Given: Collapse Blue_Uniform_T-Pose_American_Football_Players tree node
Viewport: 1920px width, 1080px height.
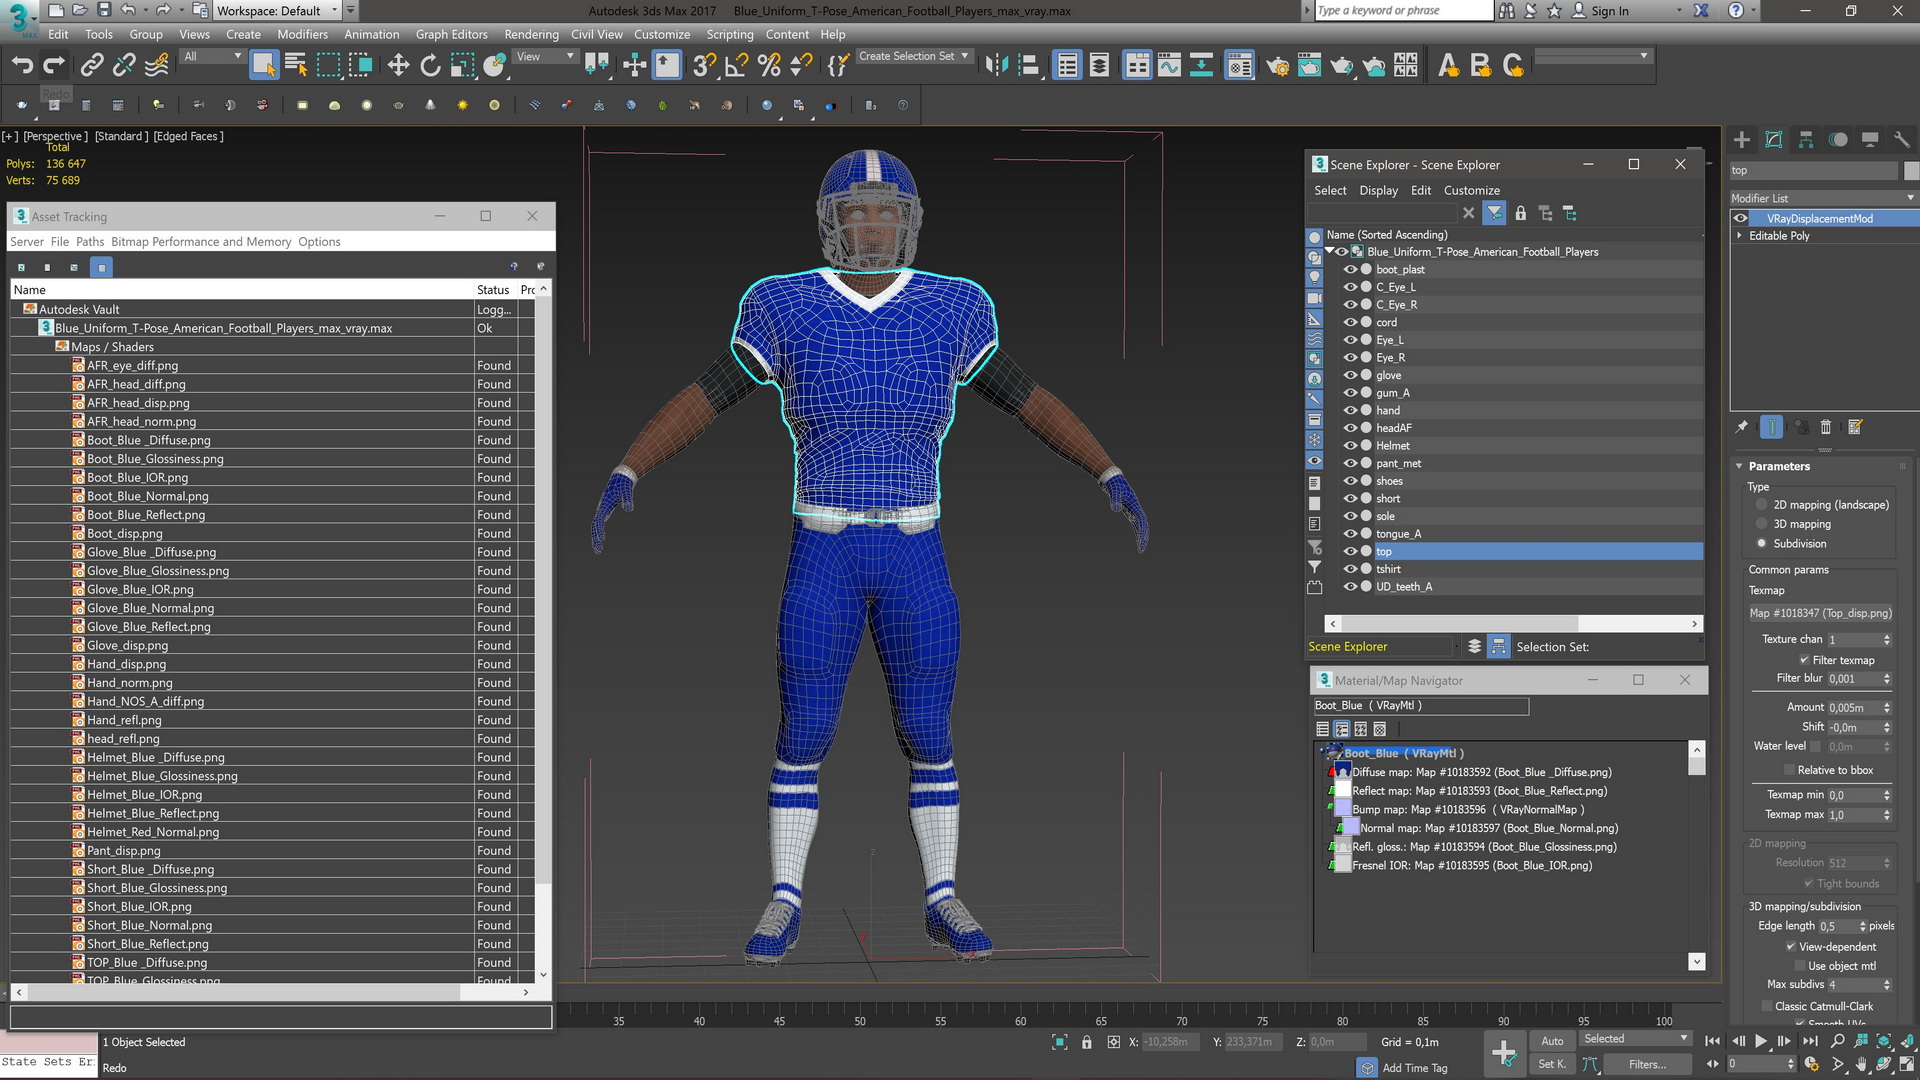Looking at the screenshot, I should tap(1329, 252).
